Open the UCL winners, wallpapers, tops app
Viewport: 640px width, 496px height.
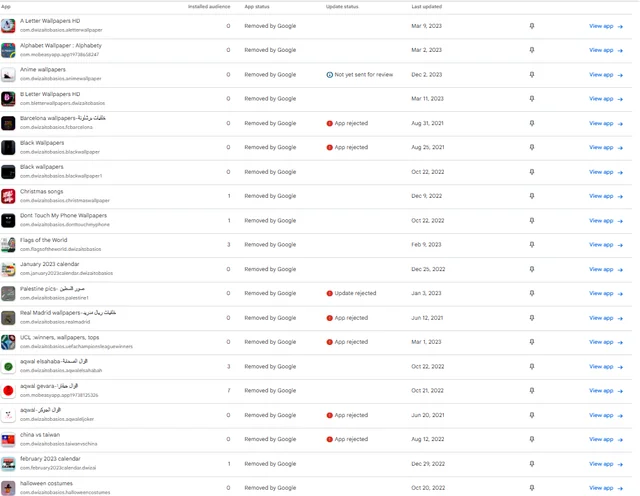pos(59,337)
